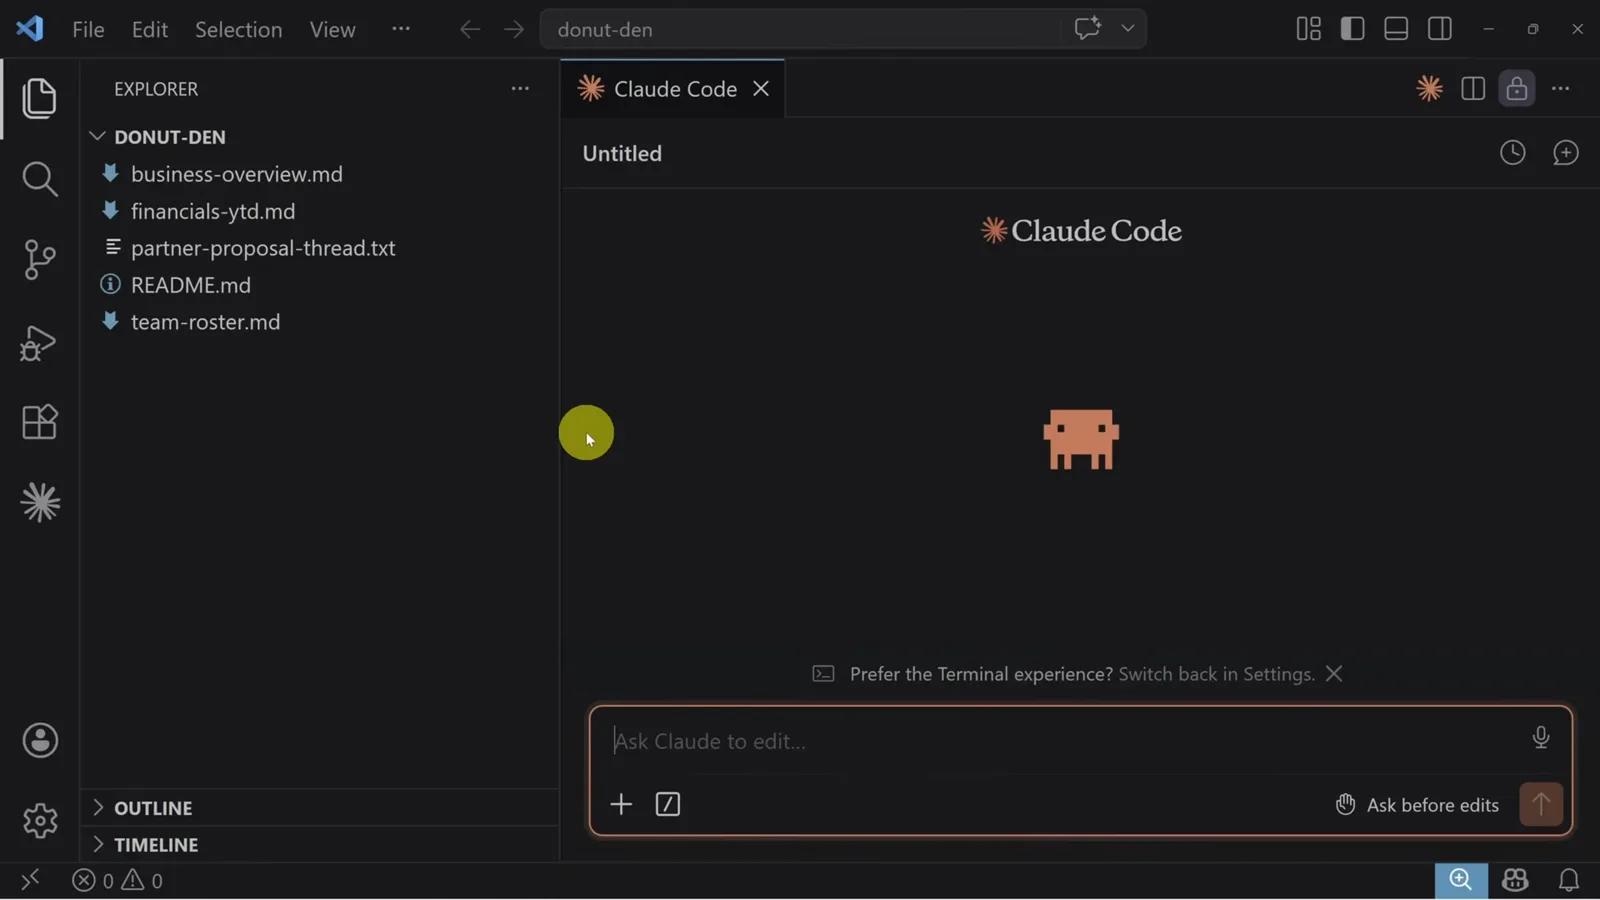
Task: Click the donut-den command center search box
Action: (800, 29)
